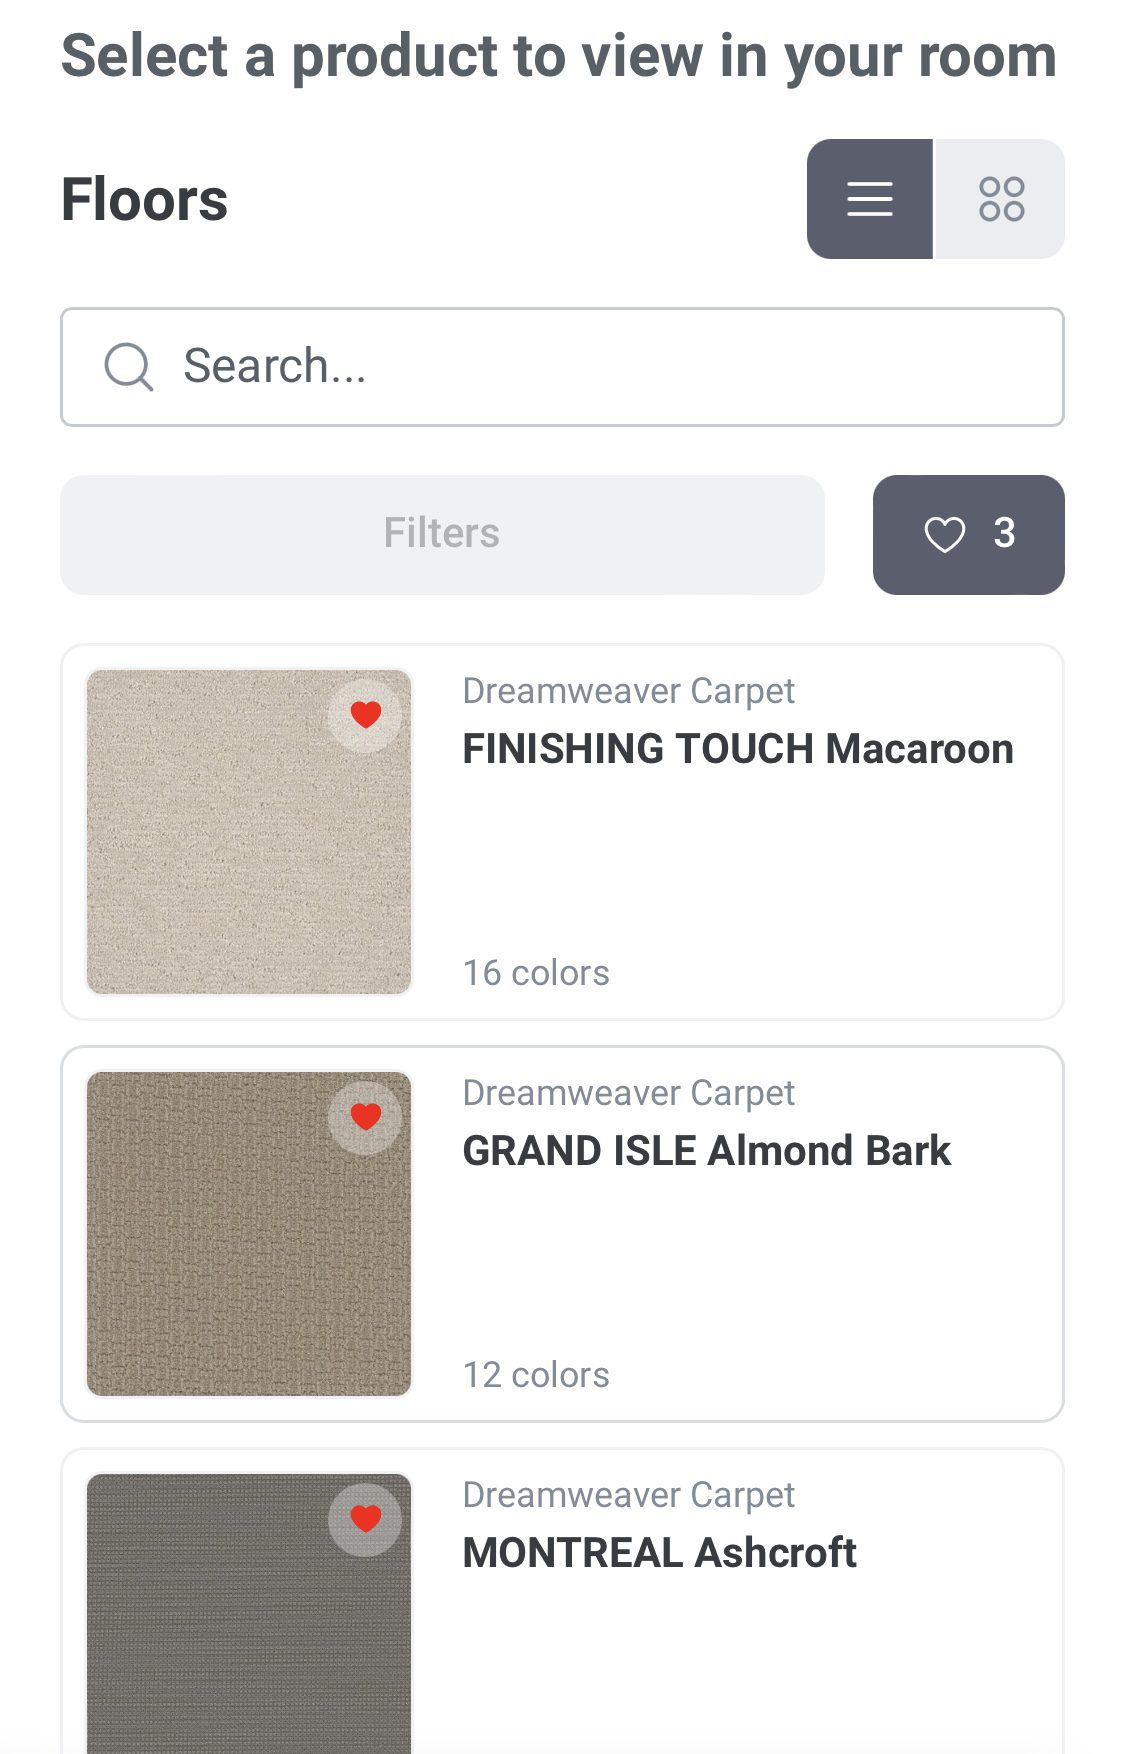Screen dimensions: 1125x1754
Task: Click the heart icon inside favorites button
Action: click(x=944, y=534)
